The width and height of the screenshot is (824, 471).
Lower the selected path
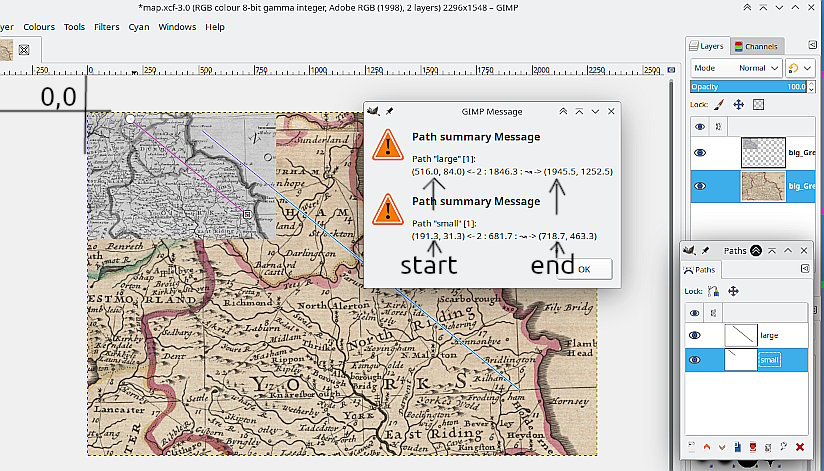[722, 447]
